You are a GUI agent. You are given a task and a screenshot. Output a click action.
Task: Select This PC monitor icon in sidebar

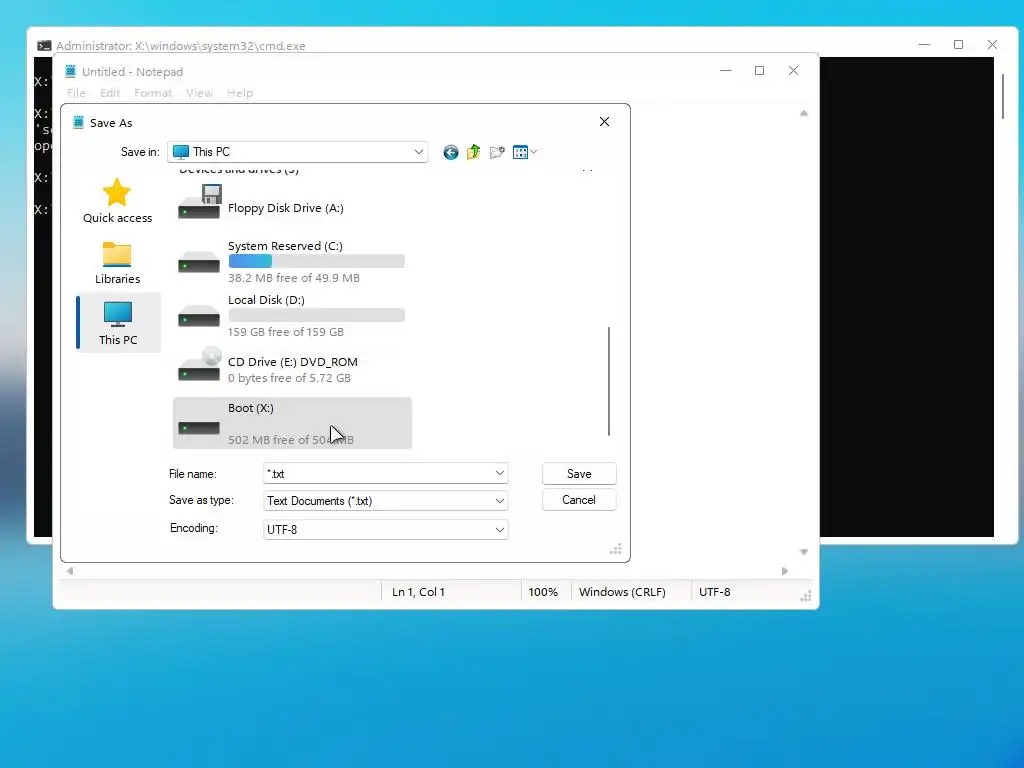point(118,314)
